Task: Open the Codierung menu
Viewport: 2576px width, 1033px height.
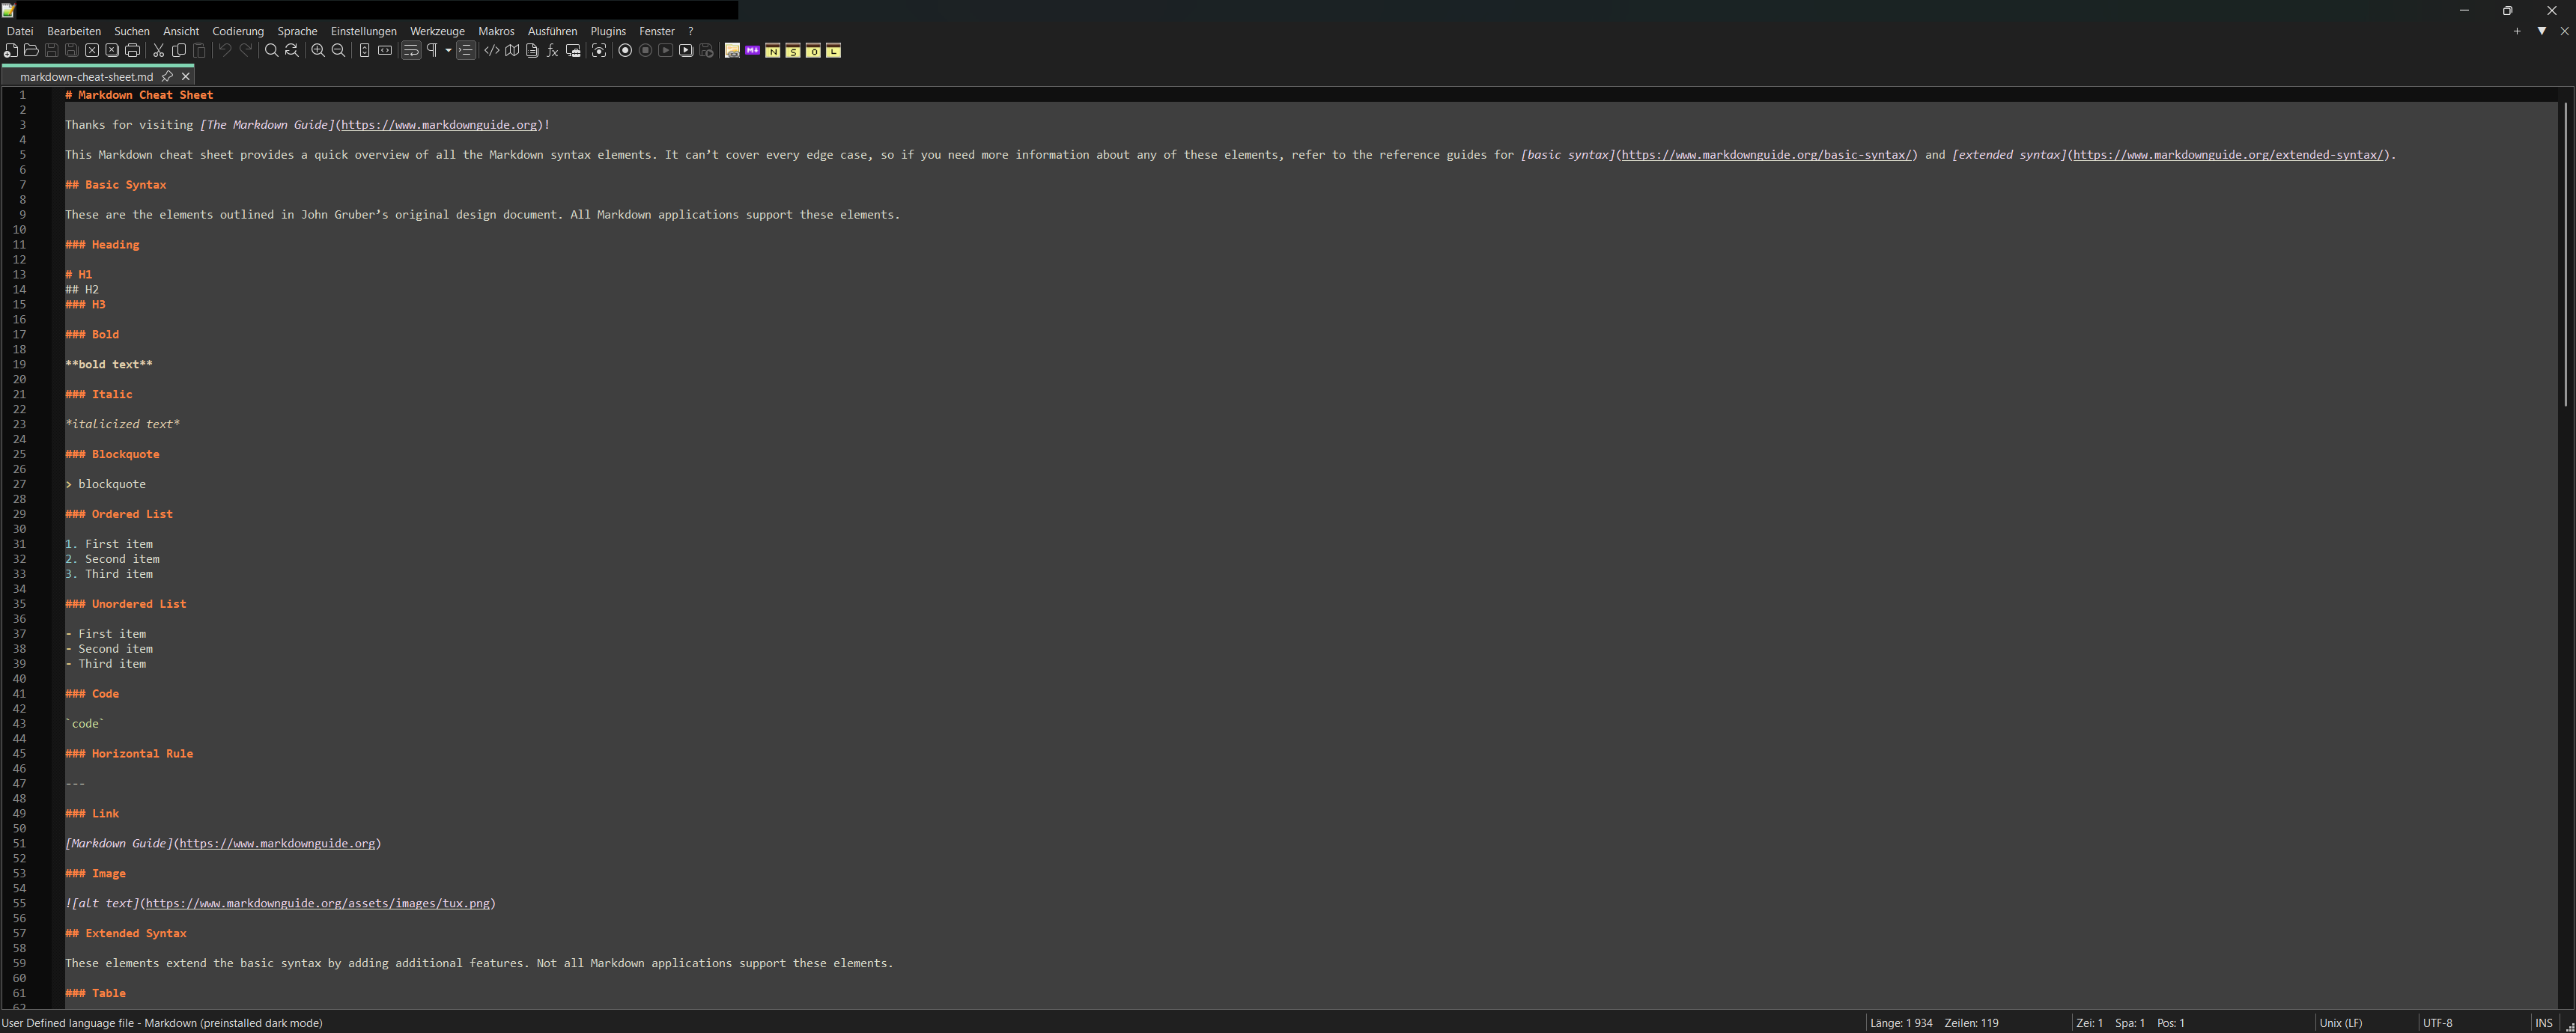Action: click(238, 31)
